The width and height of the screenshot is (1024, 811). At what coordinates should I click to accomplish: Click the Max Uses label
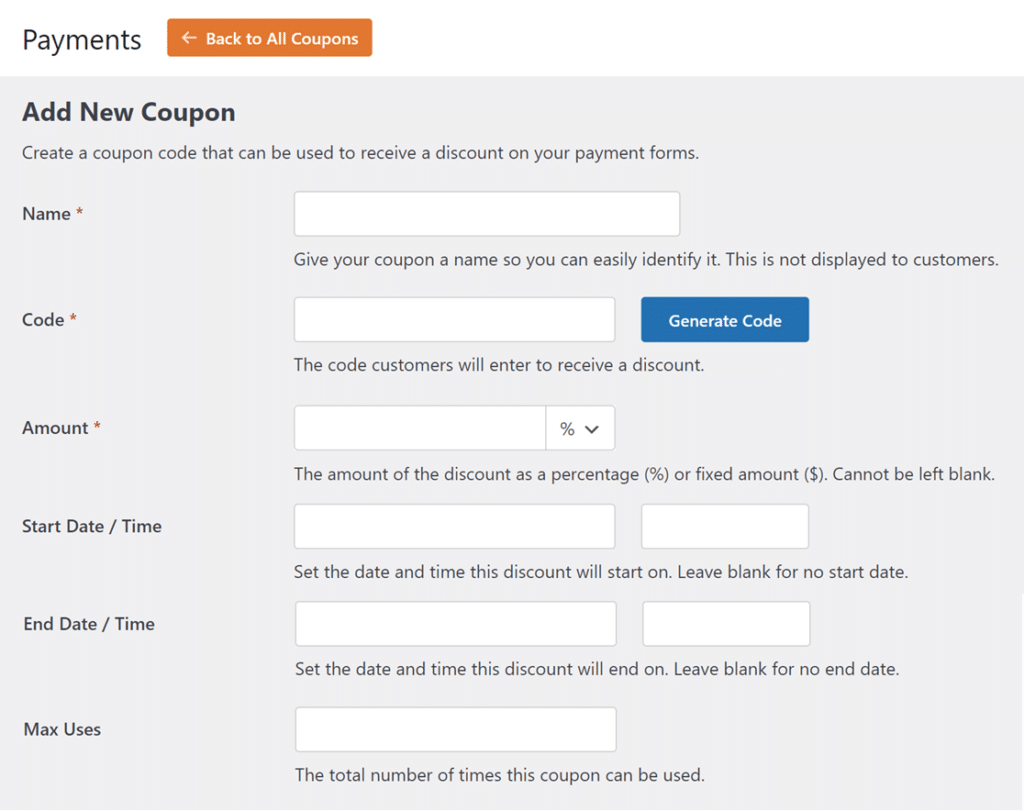pos(61,729)
